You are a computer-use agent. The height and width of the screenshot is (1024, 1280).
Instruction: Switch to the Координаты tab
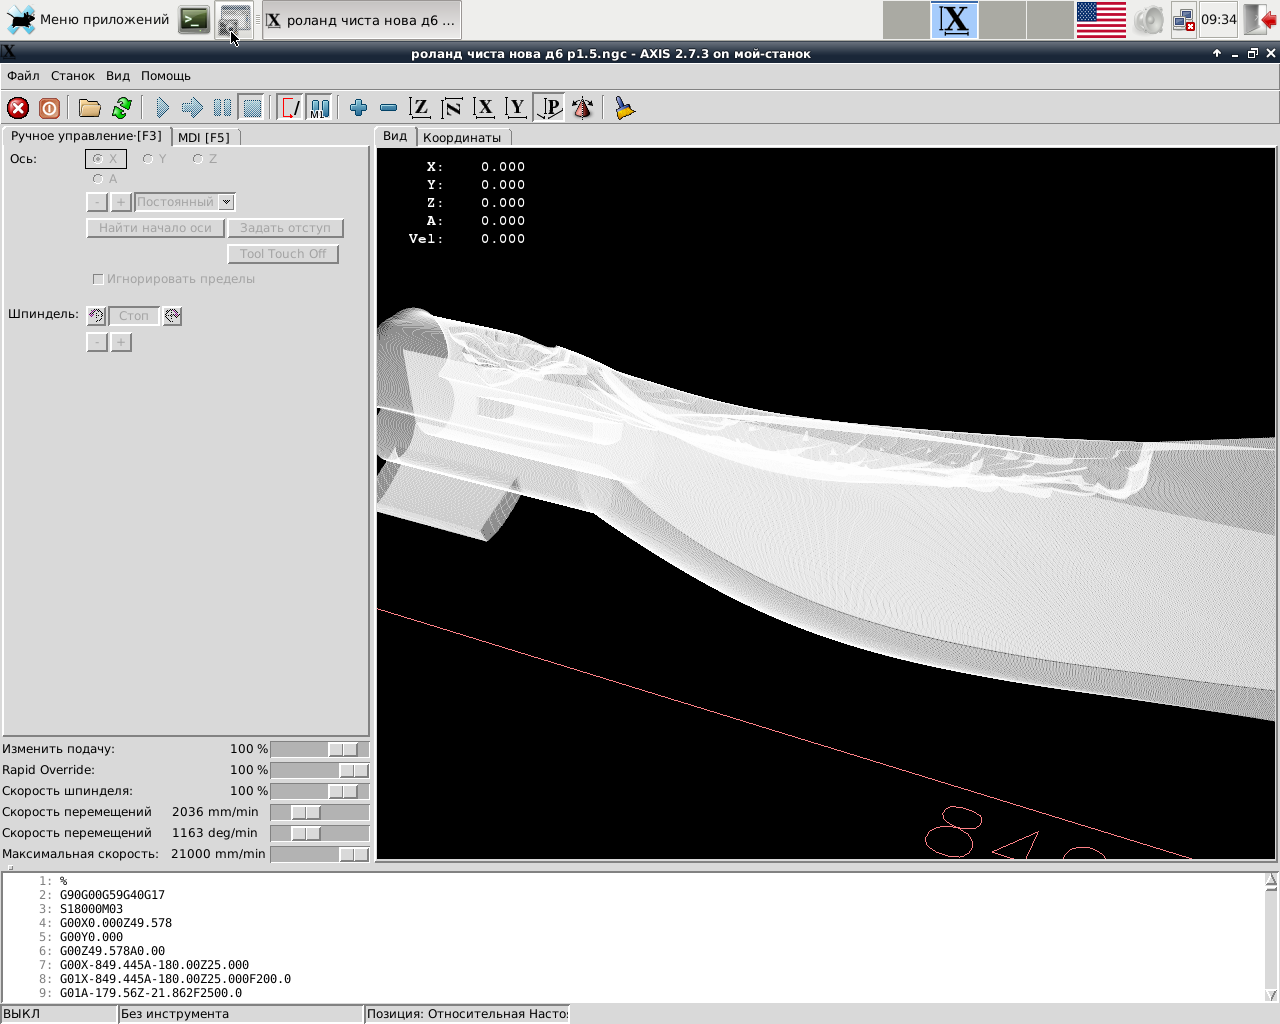(461, 137)
